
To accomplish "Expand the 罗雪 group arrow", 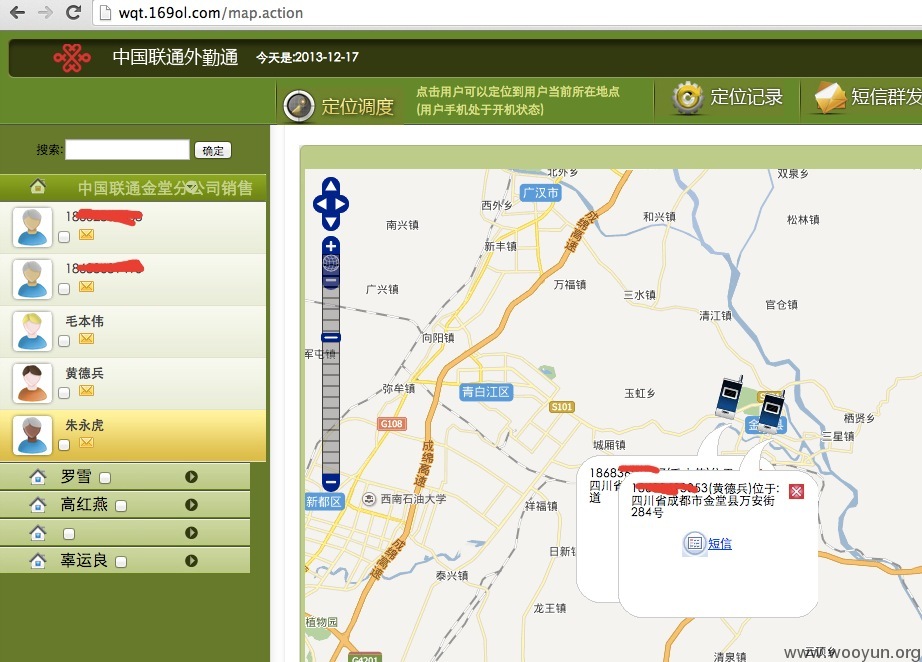I will [x=191, y=477].
